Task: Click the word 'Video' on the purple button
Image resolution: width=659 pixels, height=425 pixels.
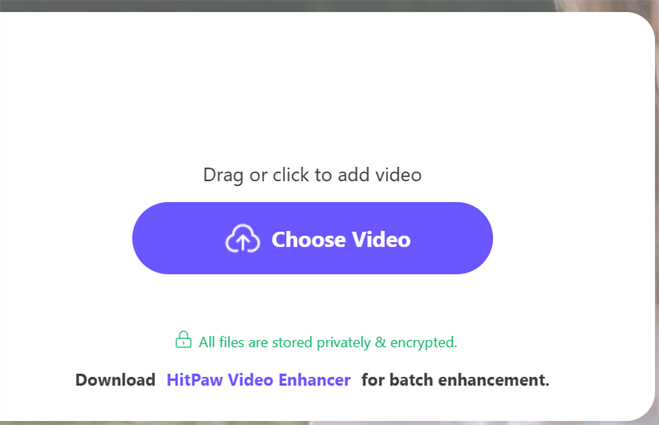Action: 381,240
